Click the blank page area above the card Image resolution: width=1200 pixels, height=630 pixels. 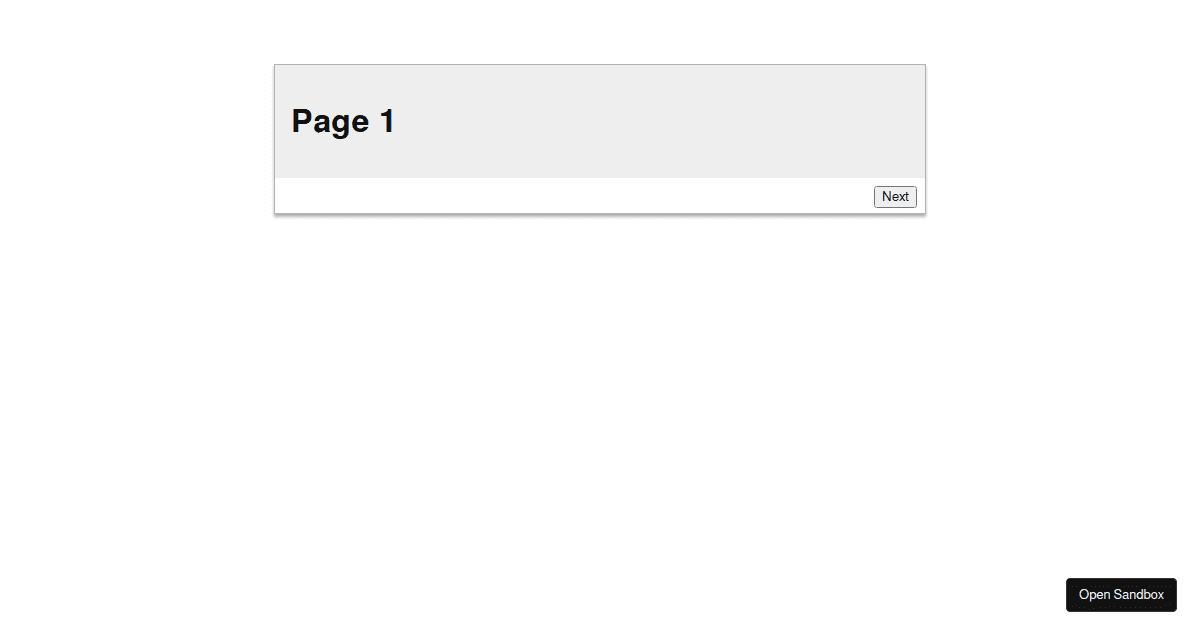pyautogui.click(x=600, y=32)
